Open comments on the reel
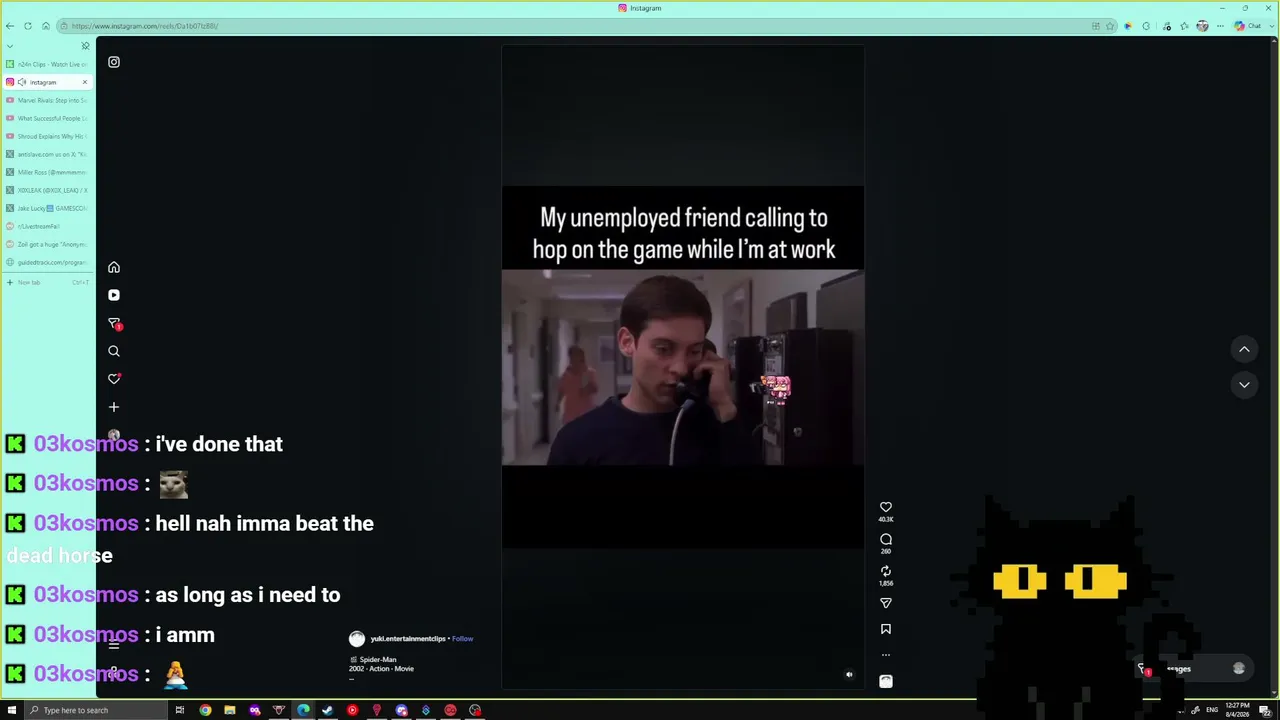Image resolution: width=1280 pixels, height=720 pixels. [x=886, y=540]
